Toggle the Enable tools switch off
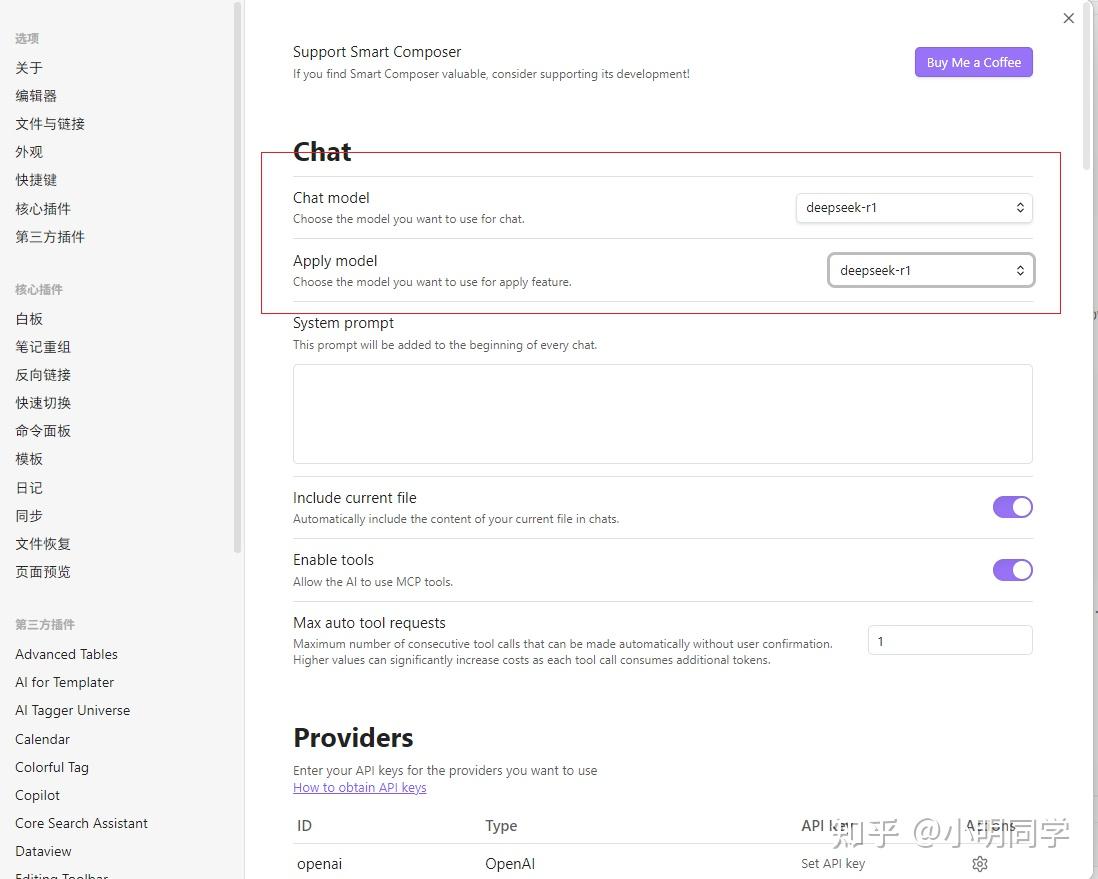This screenshot has height=879, width=1098. point(1012,570)
